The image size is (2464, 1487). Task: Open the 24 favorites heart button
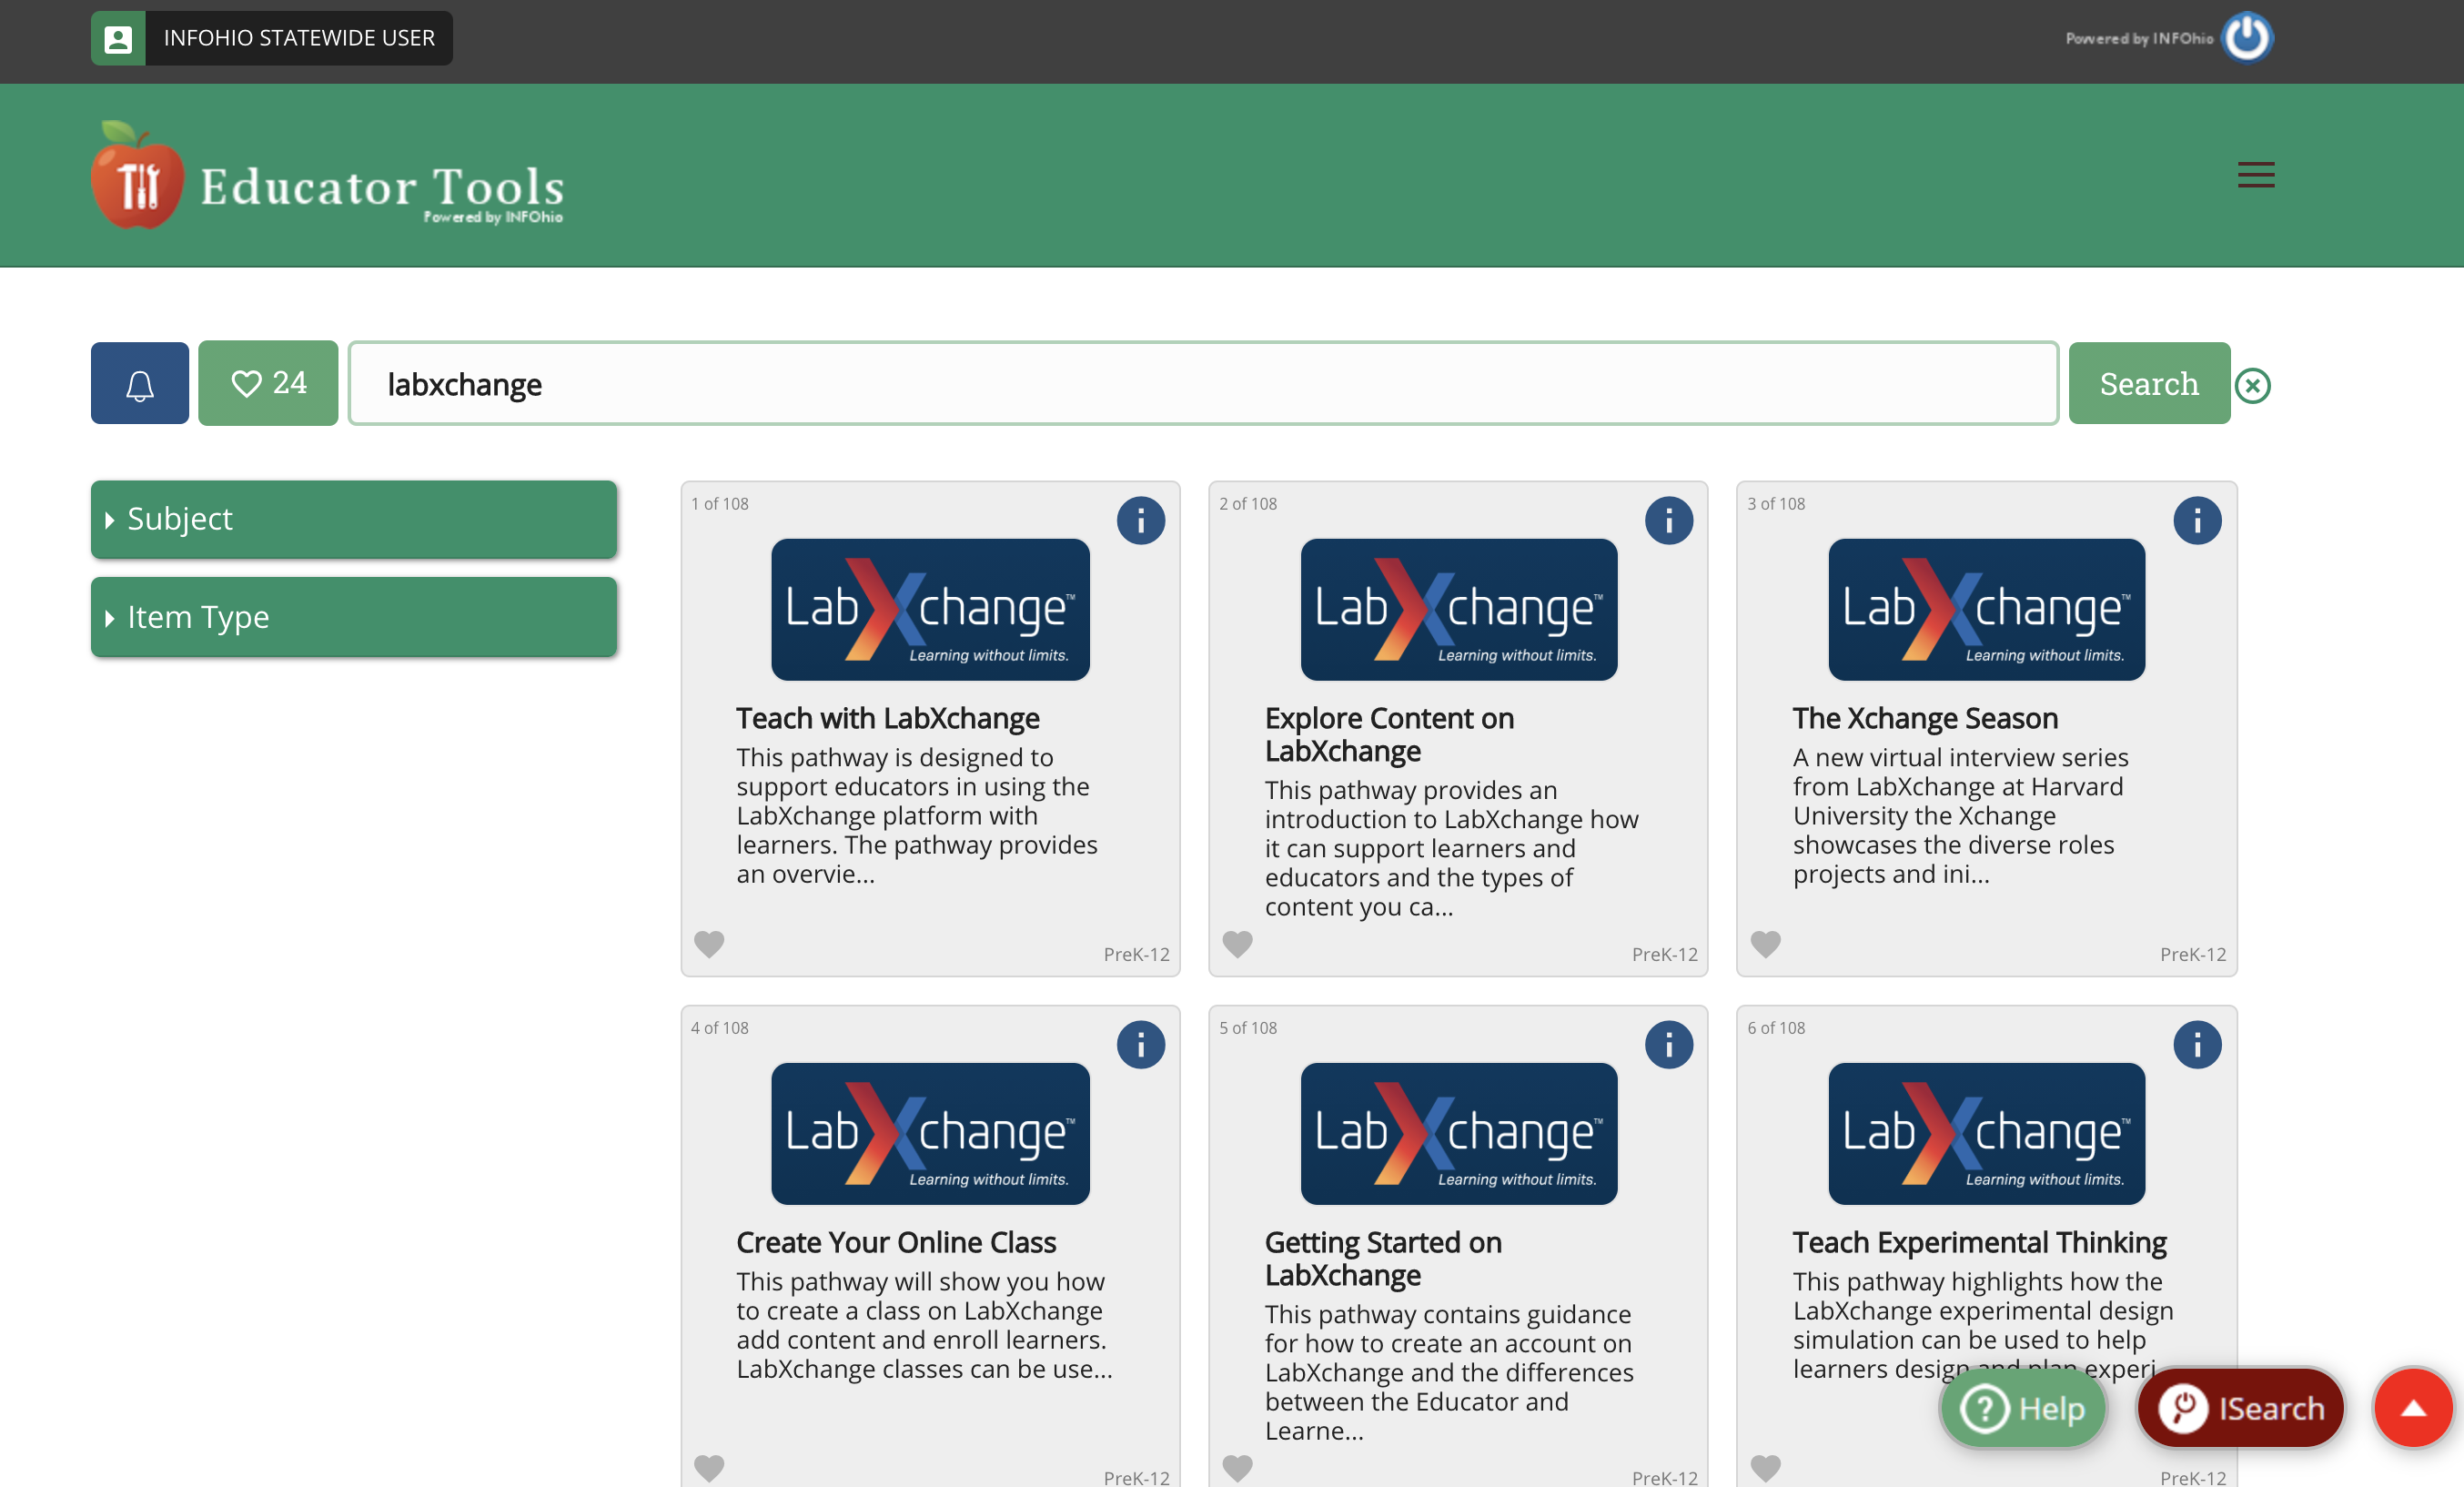pos(268,383)
